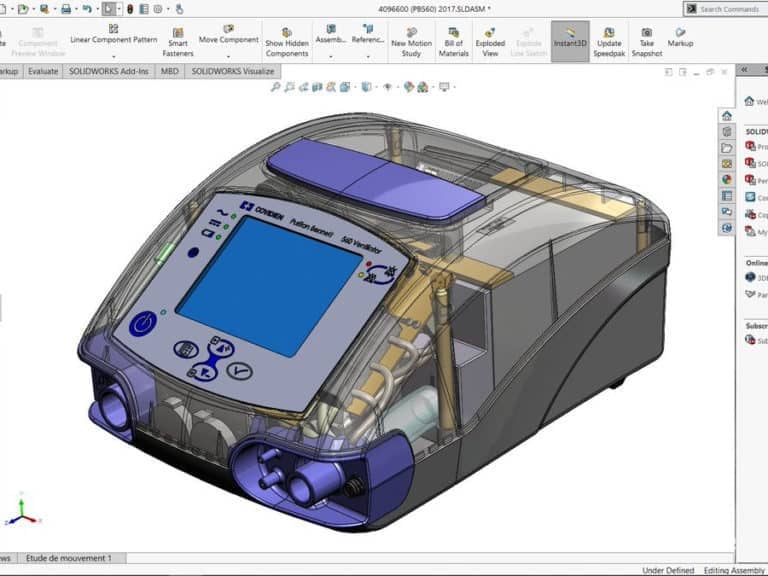
Task: Open Bill of Materials
Action: 454,42
